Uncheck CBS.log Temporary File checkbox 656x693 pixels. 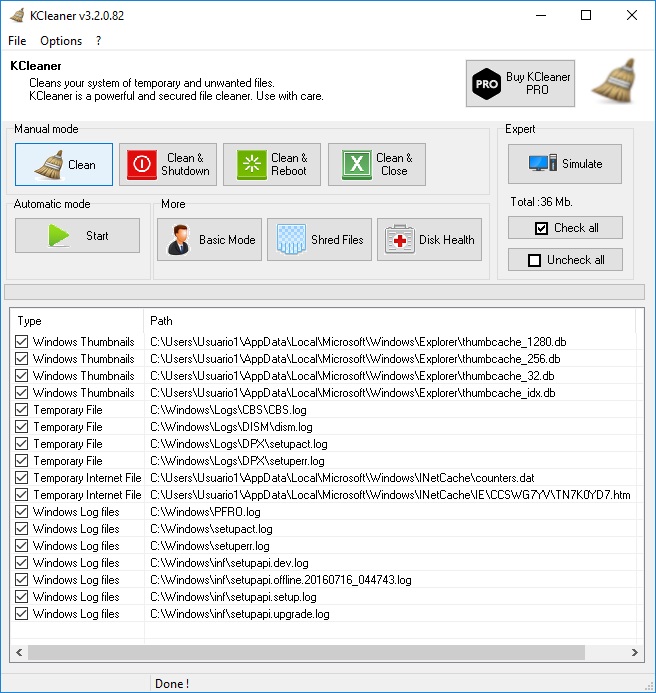pos(21,410)
